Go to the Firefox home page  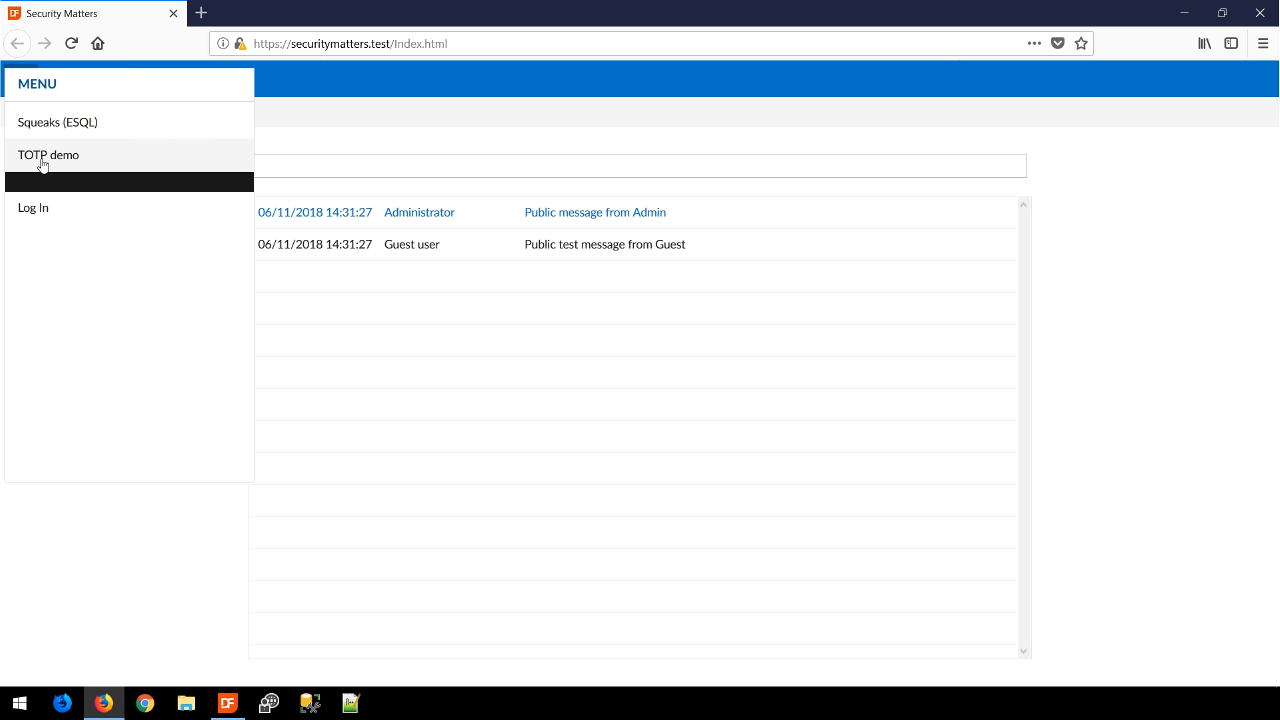point(98,43)
